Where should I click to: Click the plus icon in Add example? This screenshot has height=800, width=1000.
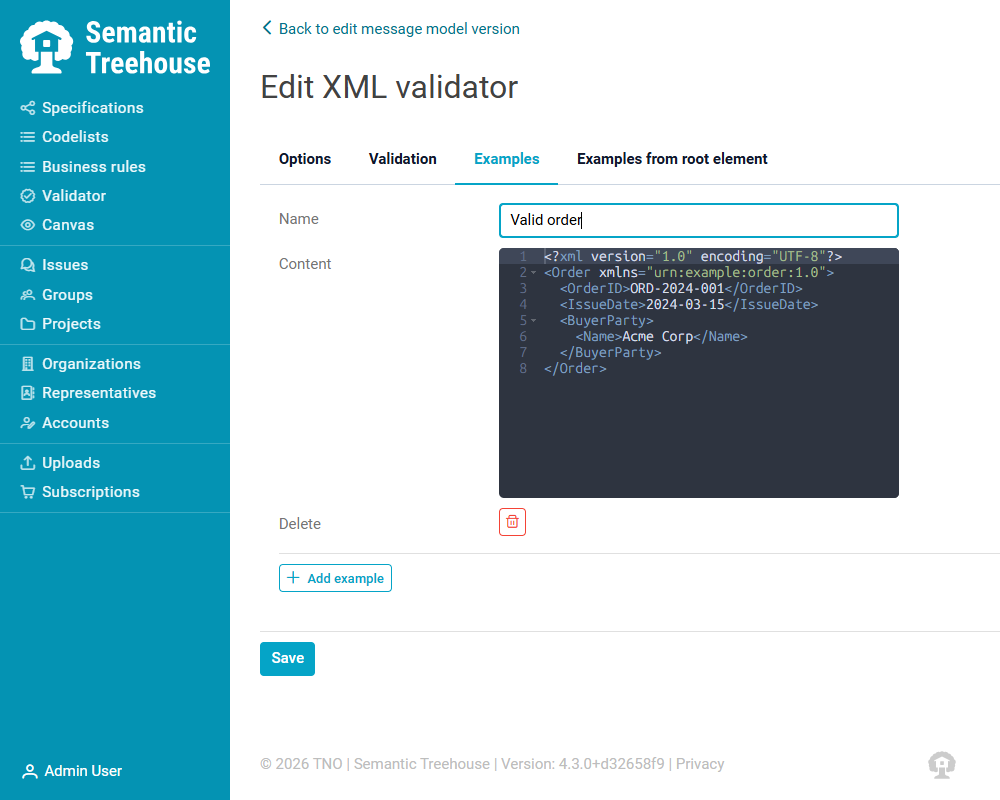point(293,578)
